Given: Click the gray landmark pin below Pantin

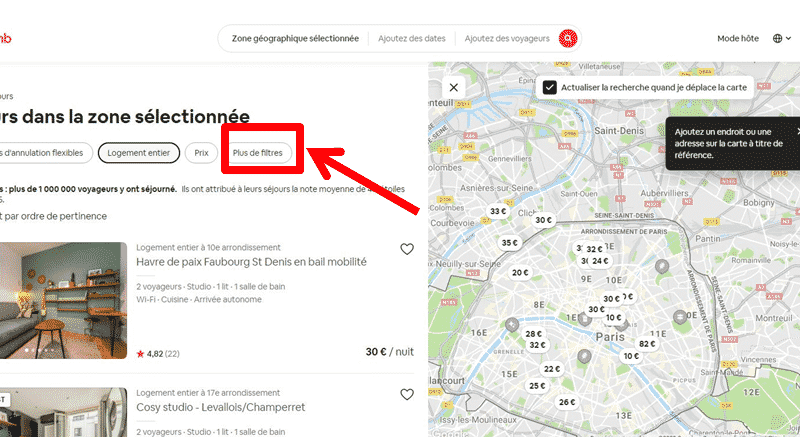Looking at the screenshot, I should click(662, 266).
